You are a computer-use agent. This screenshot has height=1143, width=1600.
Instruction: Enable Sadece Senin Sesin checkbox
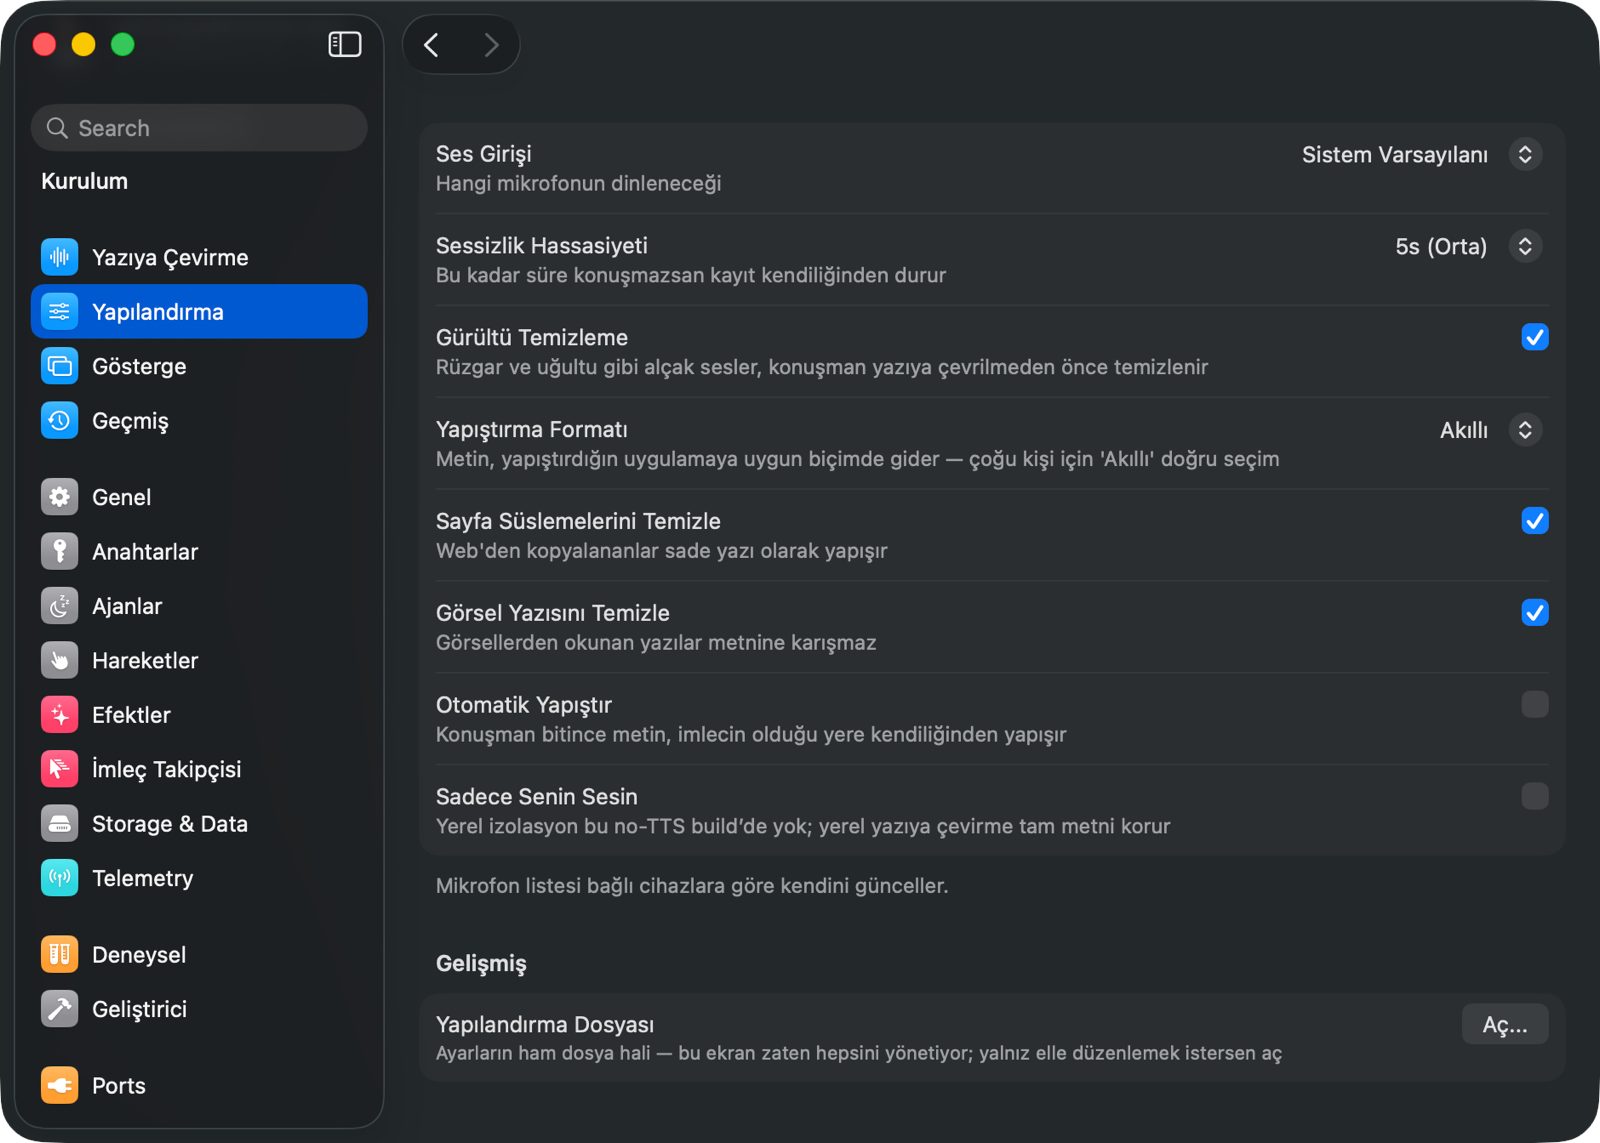click(x=1535, y=797)
